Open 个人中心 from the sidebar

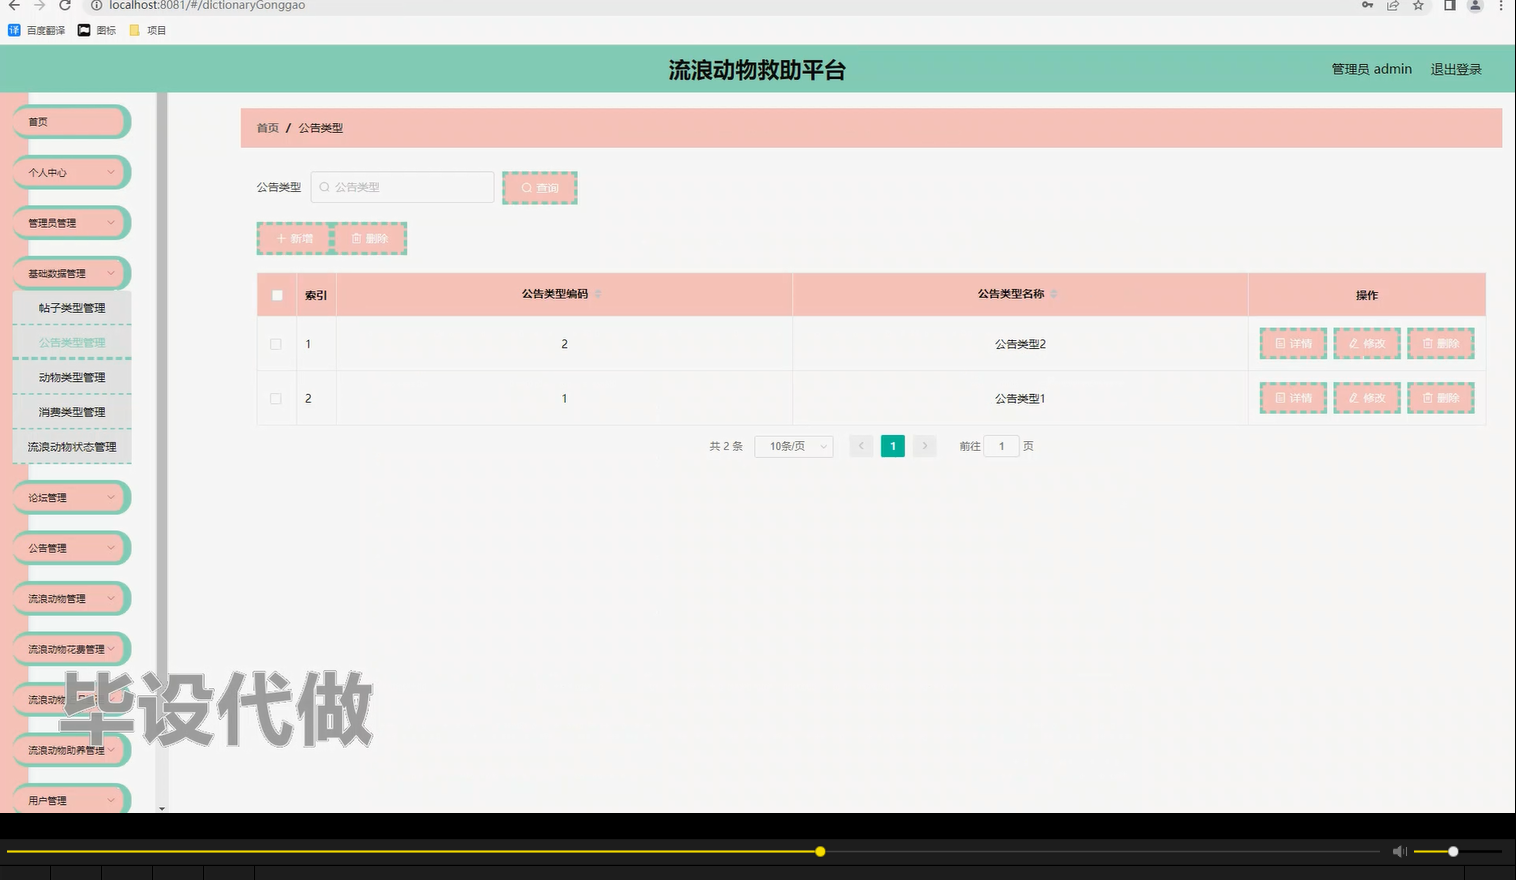pyautogui.click(x=71, y=172)
